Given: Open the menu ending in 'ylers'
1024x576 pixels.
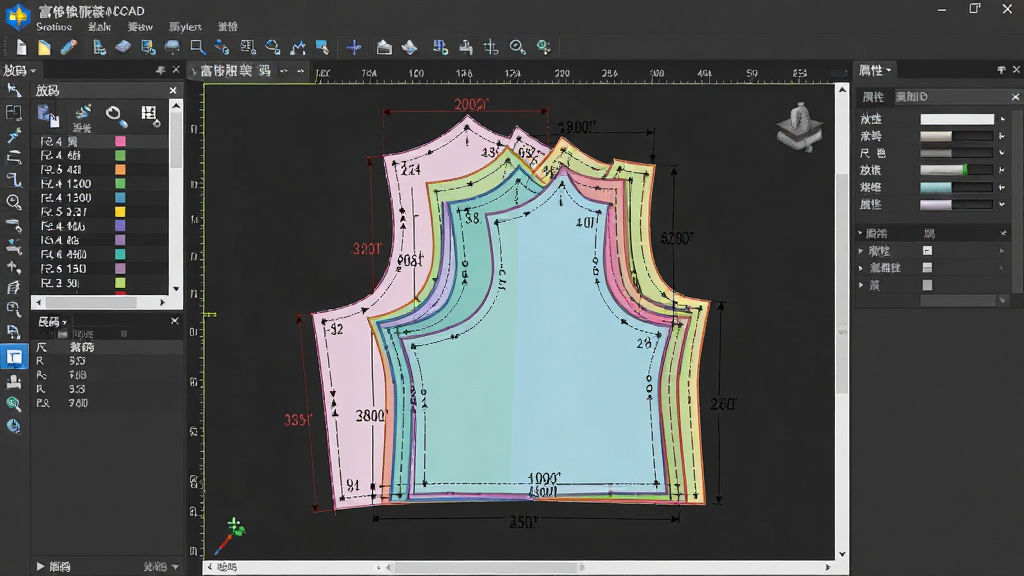Looking at the screenshot, I should click(x=185, y=27).
